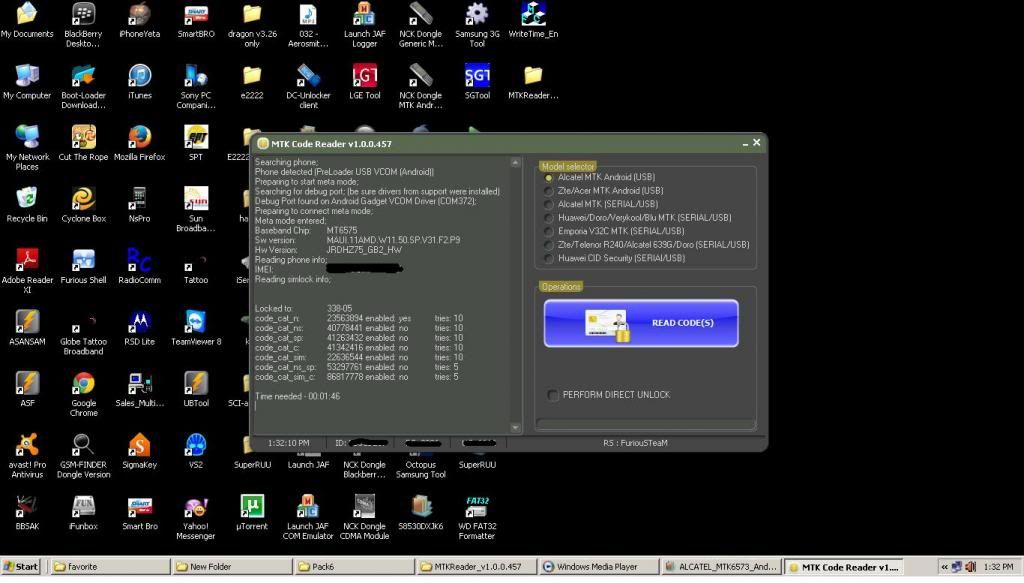
Task: Select Zte/Acer MTK Android (USB) model
Action: point(549,191)
